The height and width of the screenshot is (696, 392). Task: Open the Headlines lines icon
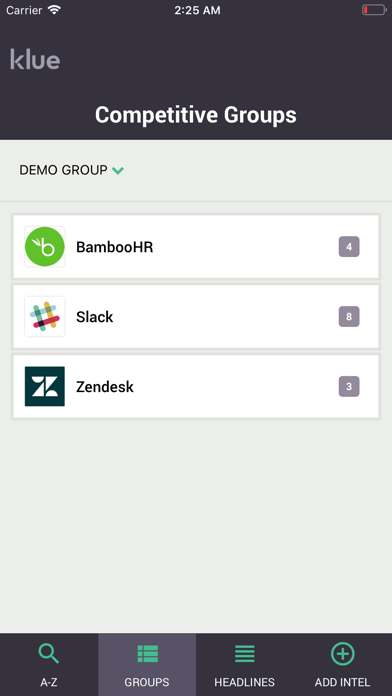click(x=245, y=654)
